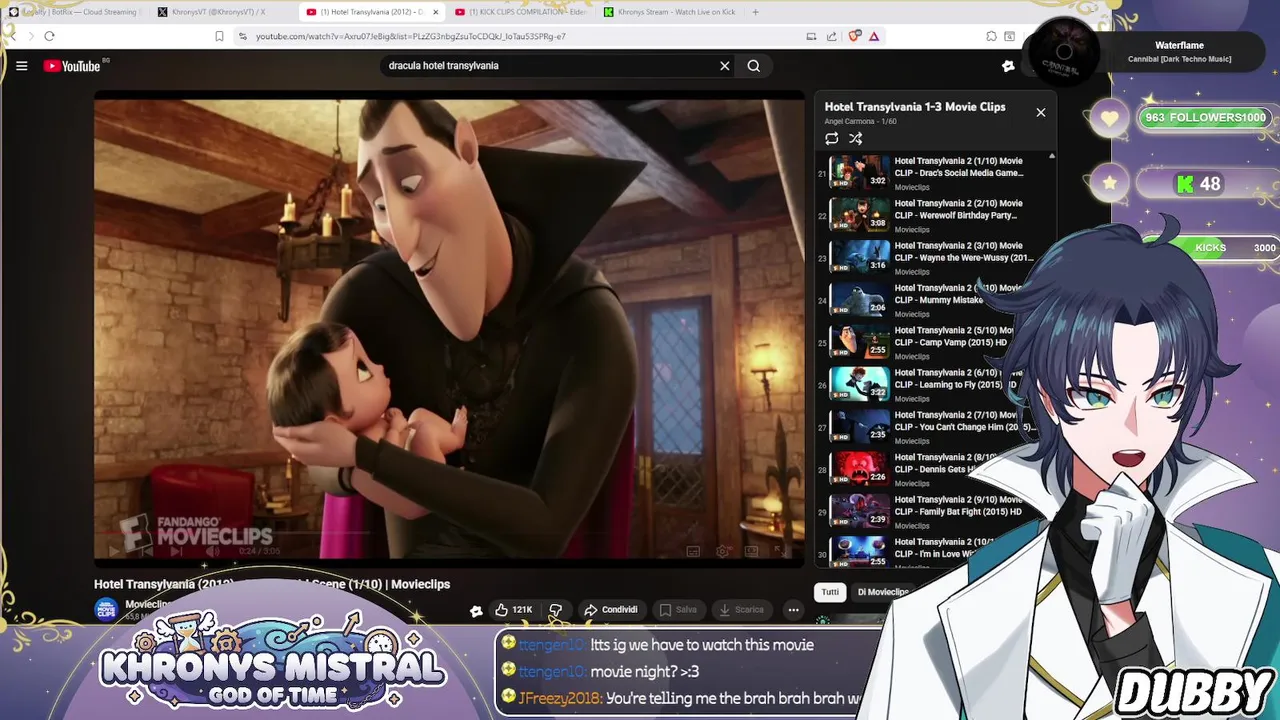Screen dimensions: 1280x720
Task: Toggle theater mode on the player
Action: pos(751,551)
